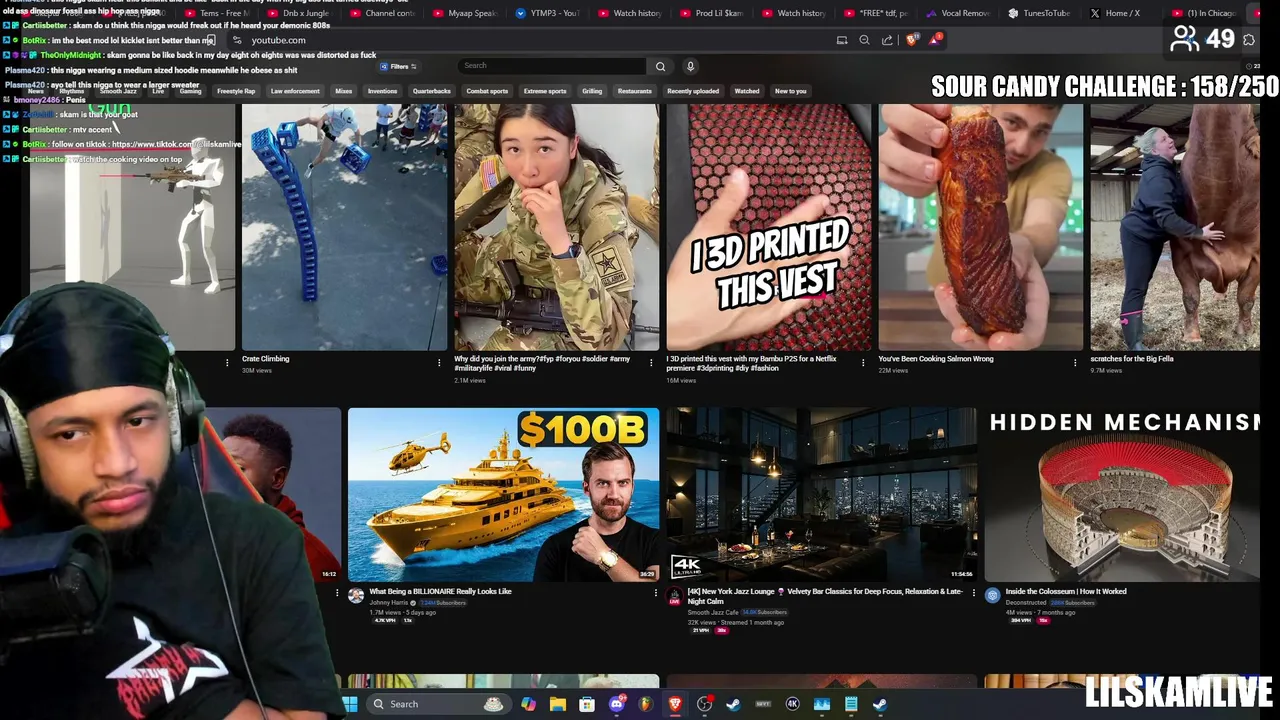Open options menu for army short
This screenshot has width=1280, height=720.
651,362
